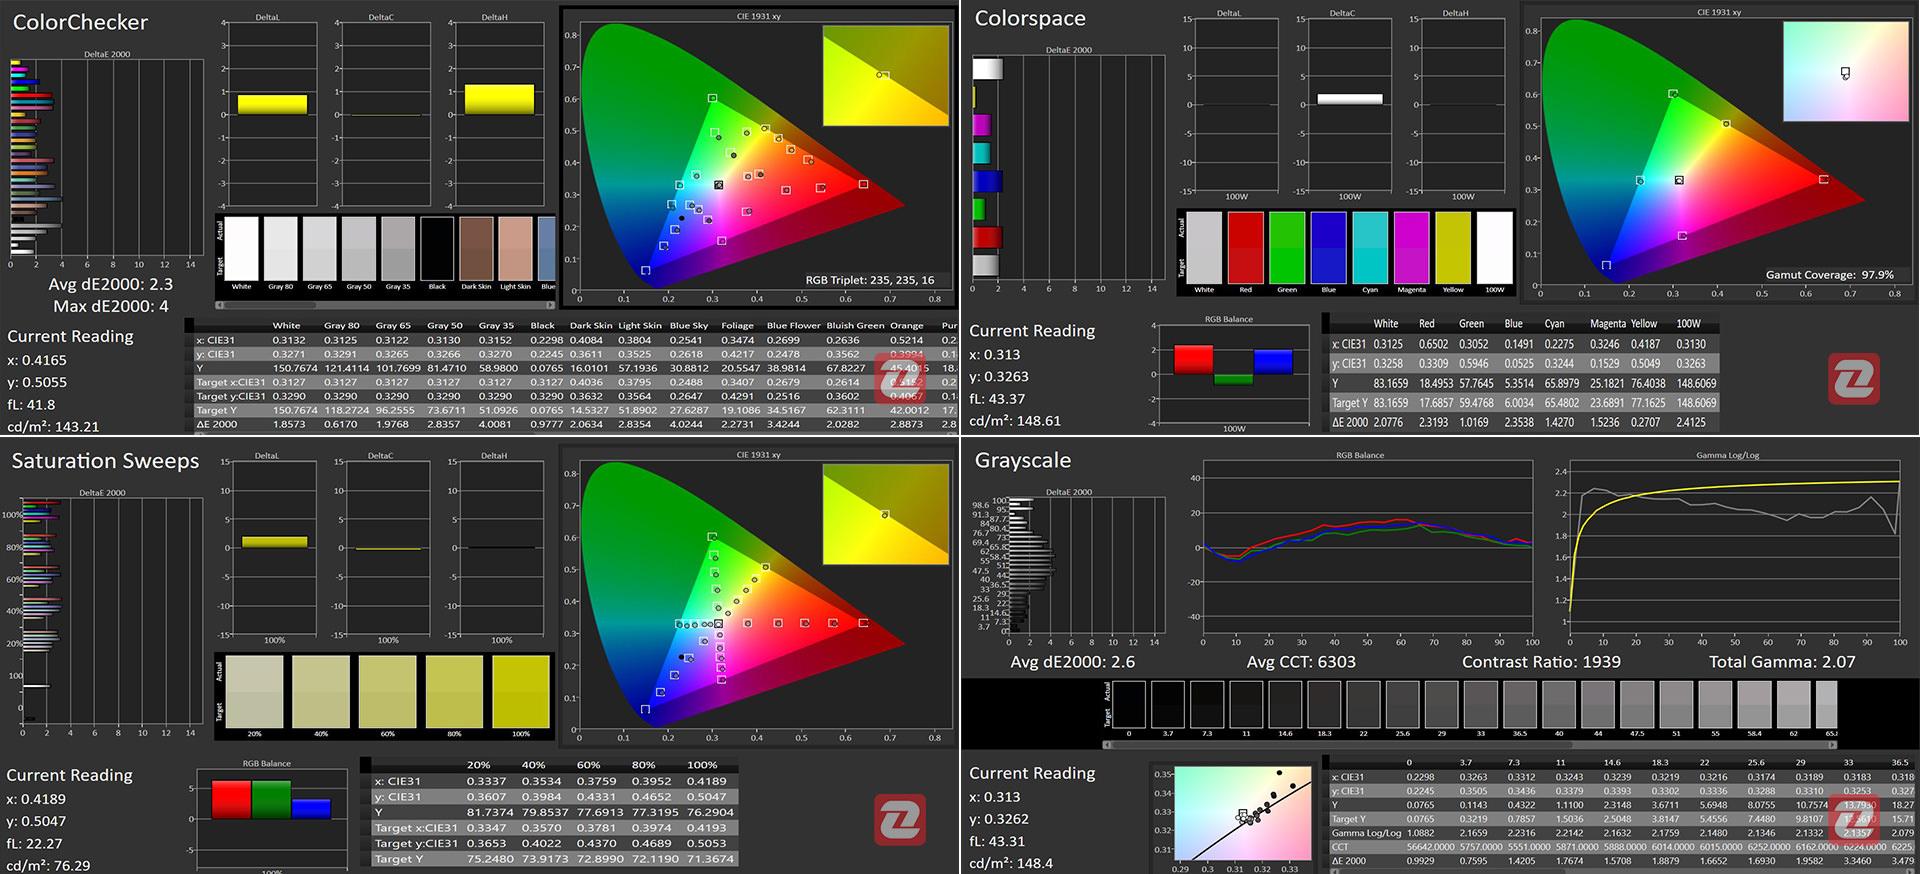Open the Saturation Sweeps CIE 1931 xy chart
The width and height of the screenshot is (1920, 874).
tap(758, 597)
